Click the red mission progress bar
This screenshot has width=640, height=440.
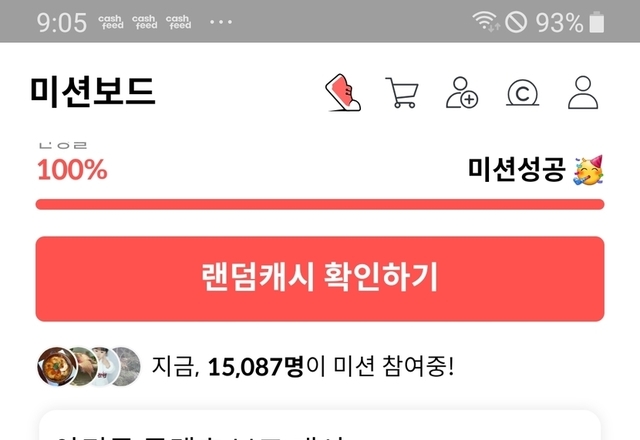coord(320,204)
